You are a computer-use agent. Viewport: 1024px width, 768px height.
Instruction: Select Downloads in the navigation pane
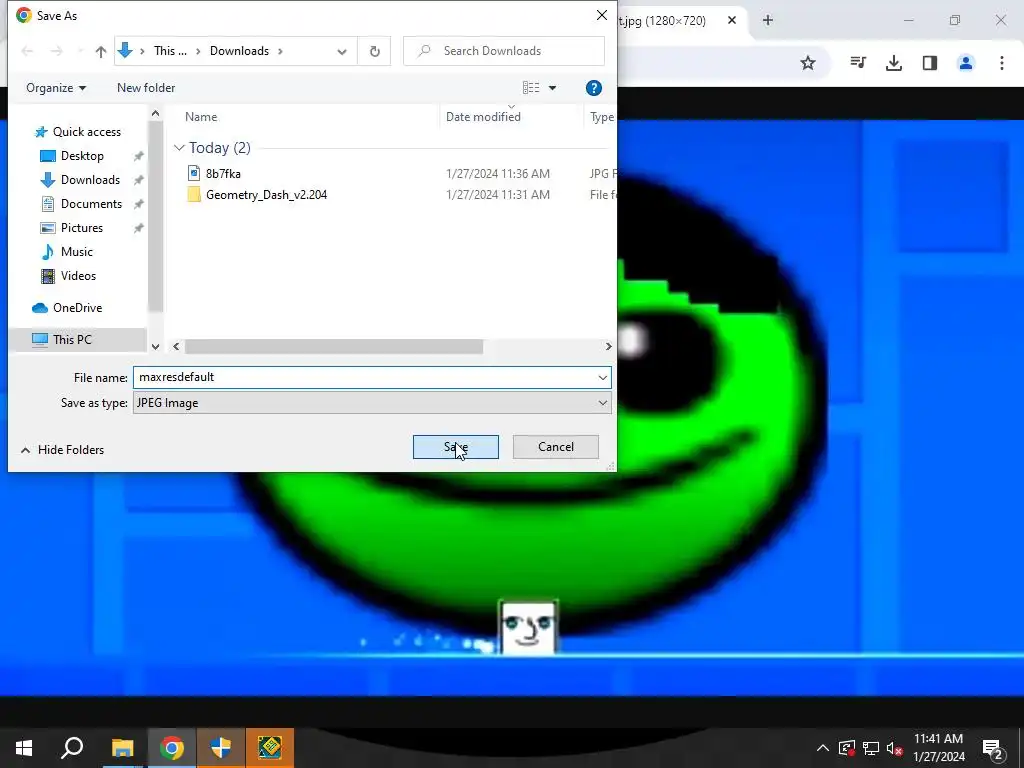click(x=89, y=180)
